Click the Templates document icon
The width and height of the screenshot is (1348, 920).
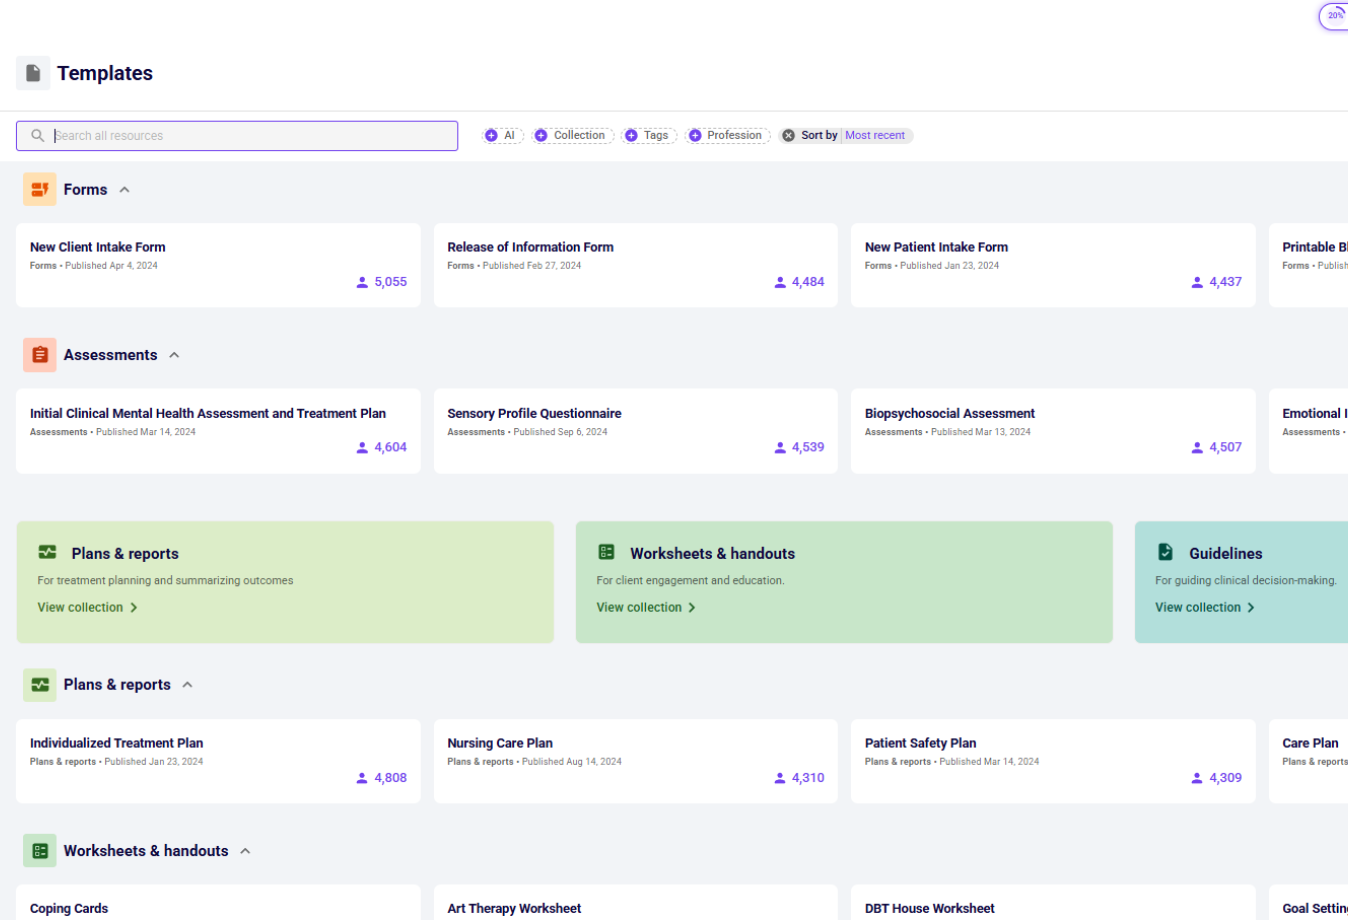click(x=33, y=73)
